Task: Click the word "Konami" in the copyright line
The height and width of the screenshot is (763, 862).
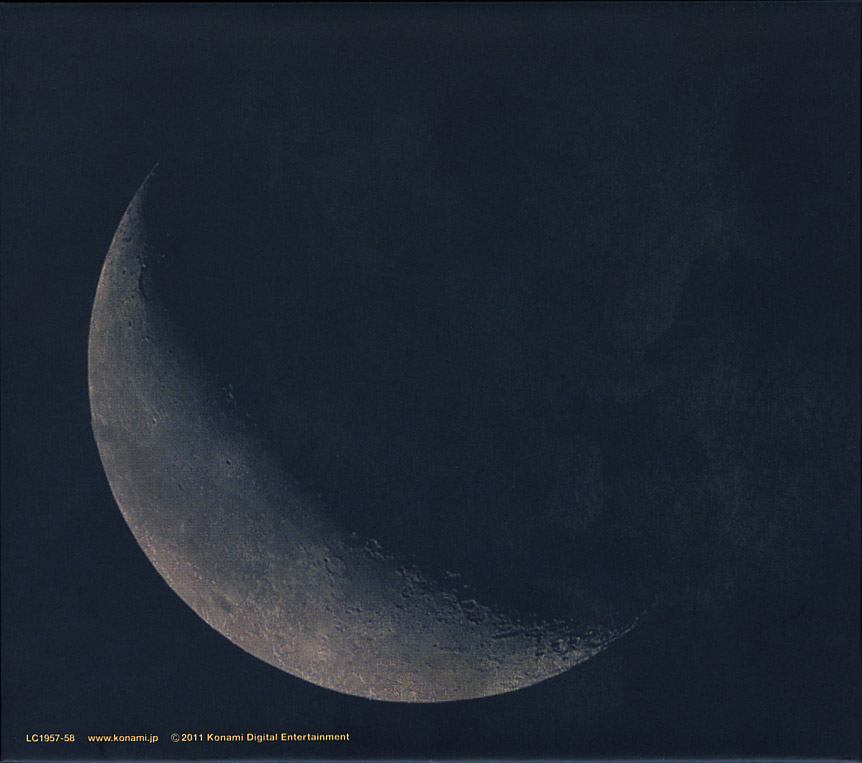Action: [x=225, y=737]
